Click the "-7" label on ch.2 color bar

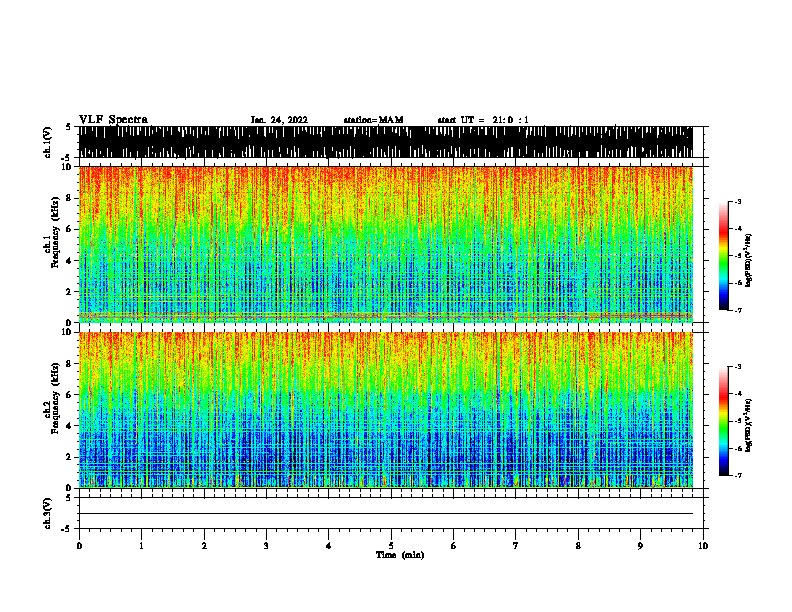737,476
